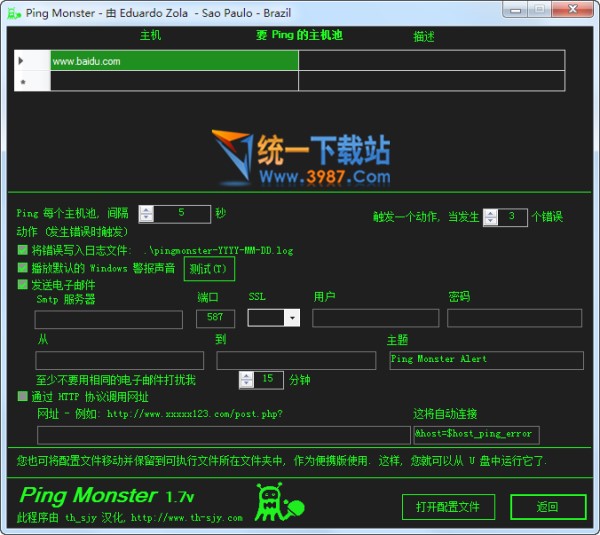The width and height of the screenshot is (600, 535).
Task: Click the HTTP URL input field
Action: pos(224,435)
